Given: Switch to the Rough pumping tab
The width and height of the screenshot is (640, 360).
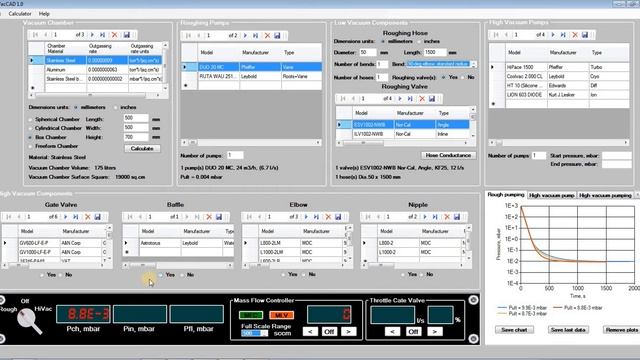Looking at the screenshot, I should 506,195.
